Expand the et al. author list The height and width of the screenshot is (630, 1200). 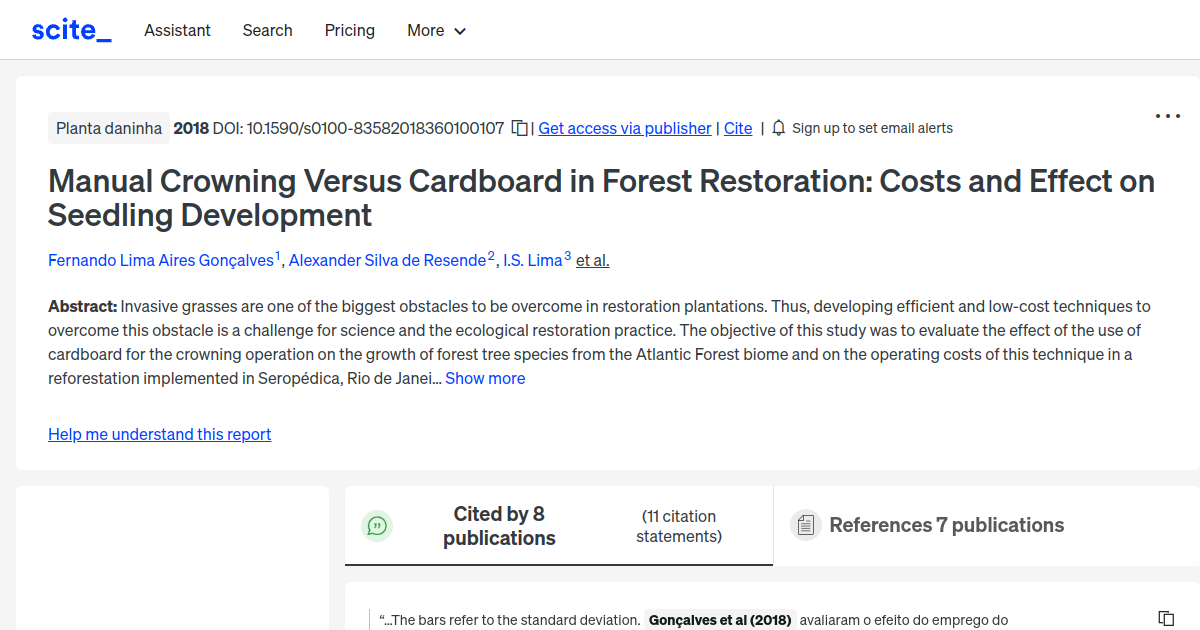pos(592,260)
